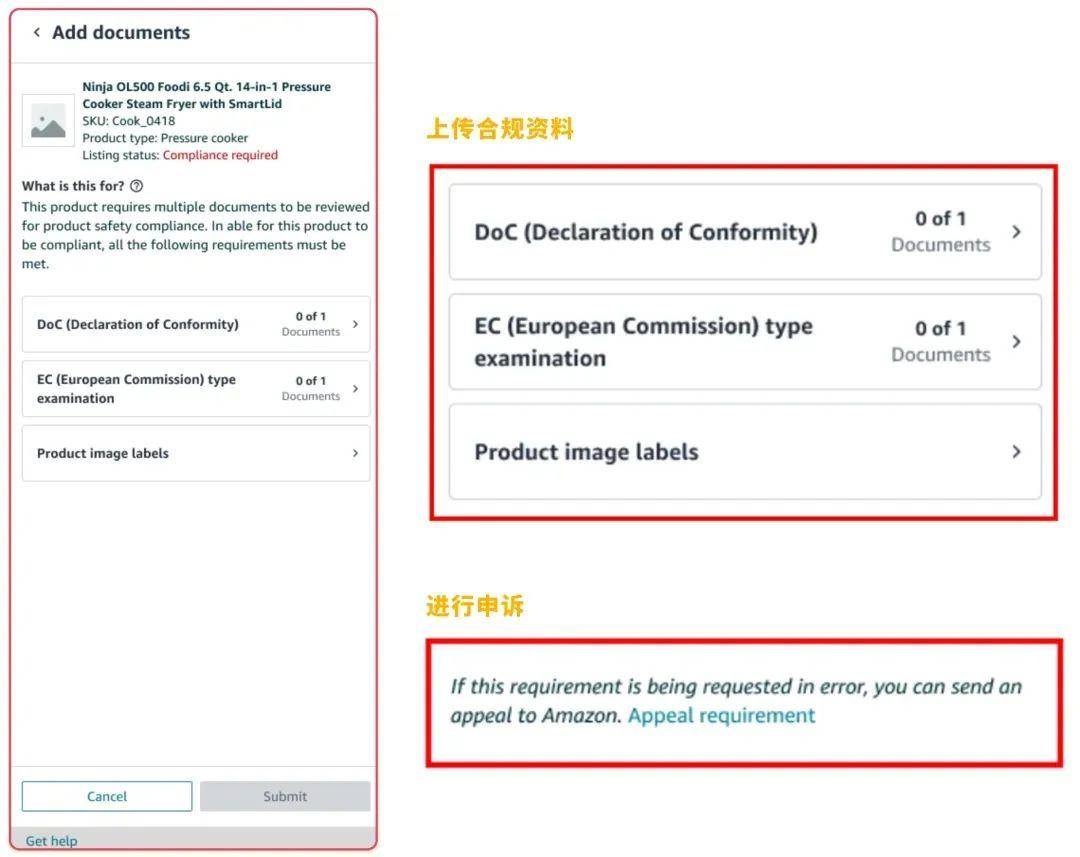Expand EC type examination chevron in left panel
Viewport: 1080px width, 857px height.
coord(355,389)
